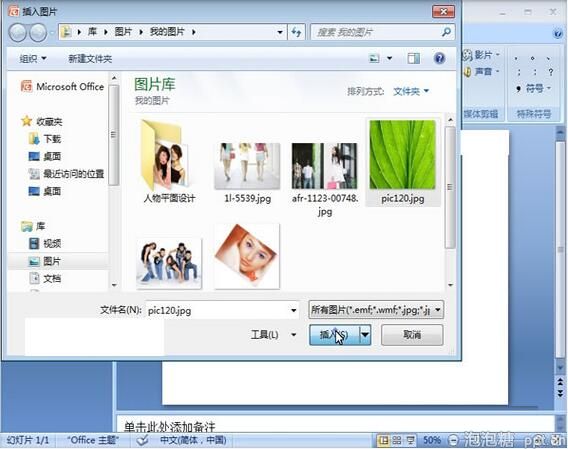Click the spell check icon in status bar

click(x=143, y=440)
